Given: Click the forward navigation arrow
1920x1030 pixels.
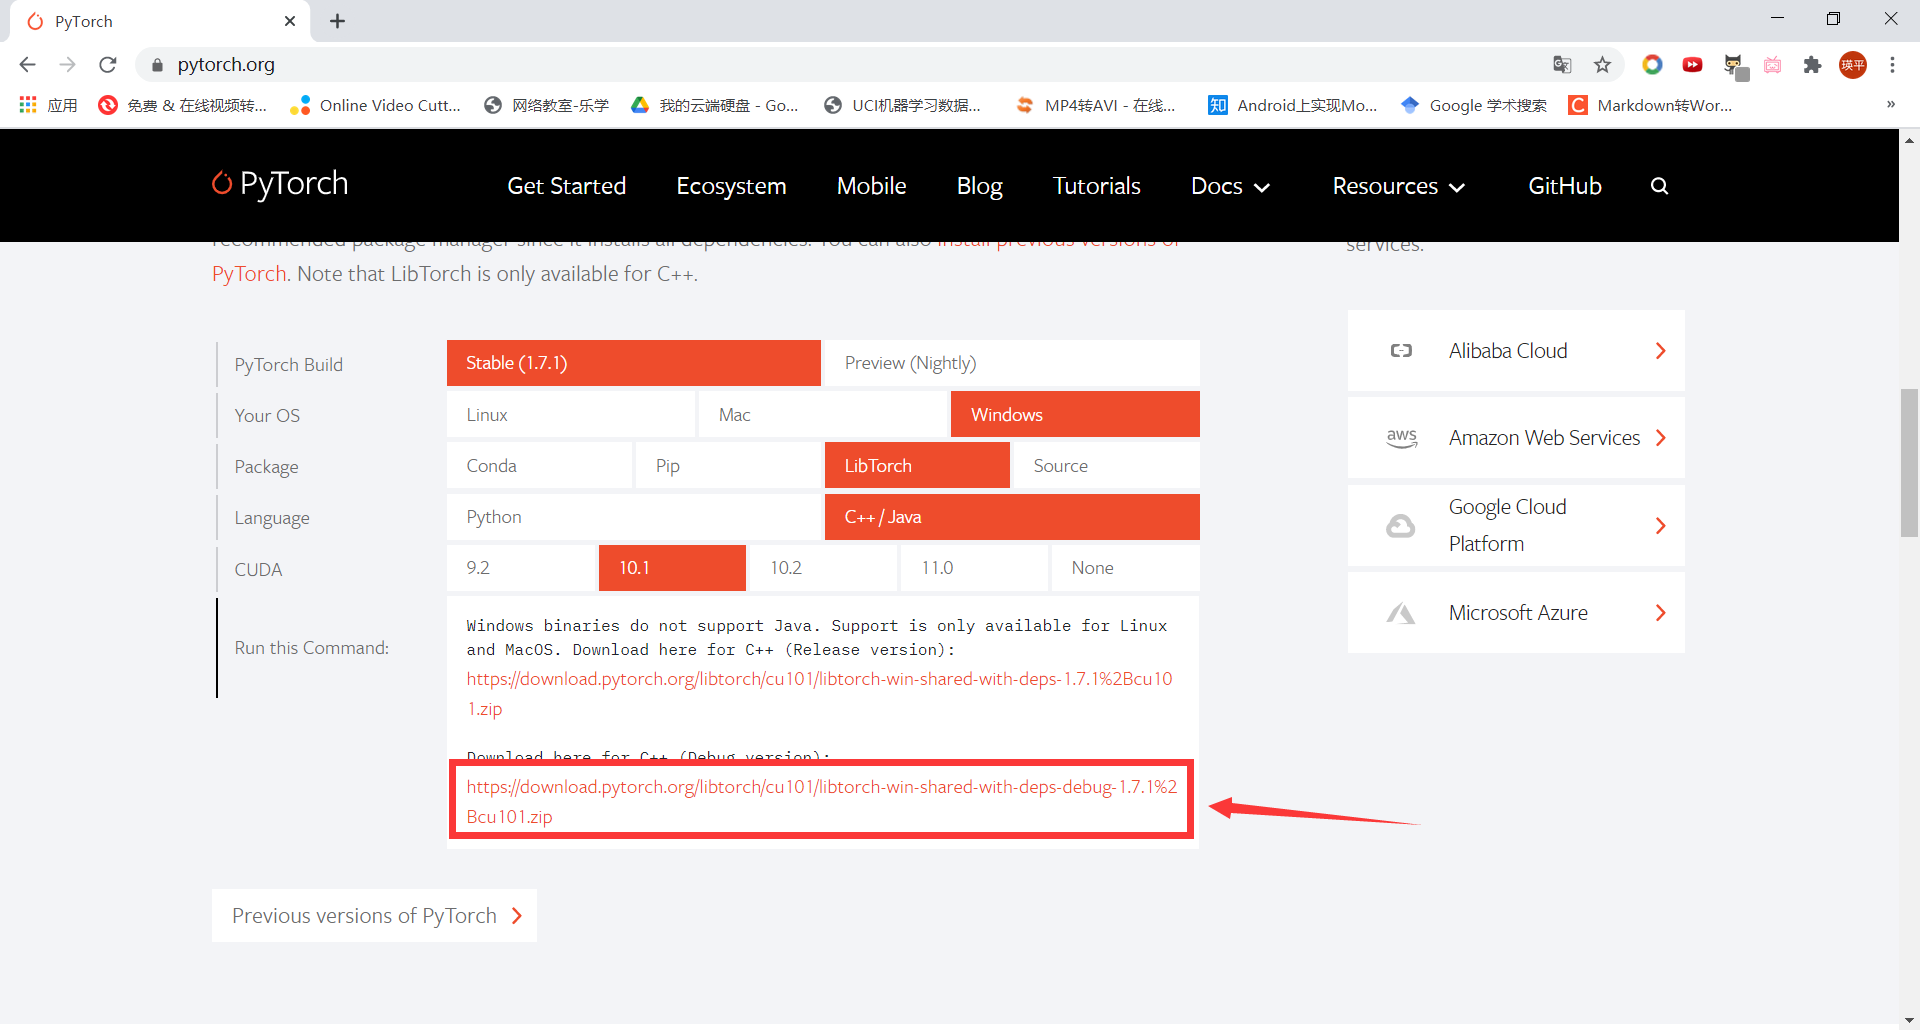Looking at the screenshot, I should [67, 65].
